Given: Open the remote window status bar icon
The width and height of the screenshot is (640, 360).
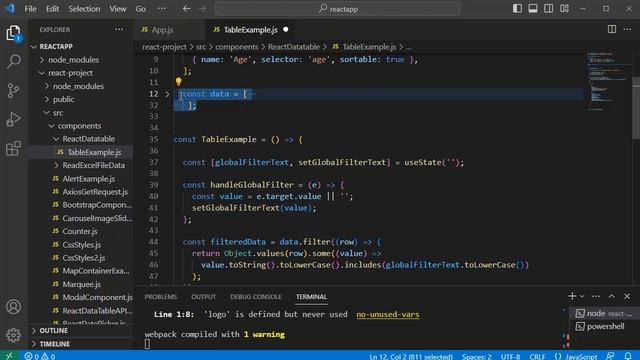Looking at the screenshot, I should 9,356.
